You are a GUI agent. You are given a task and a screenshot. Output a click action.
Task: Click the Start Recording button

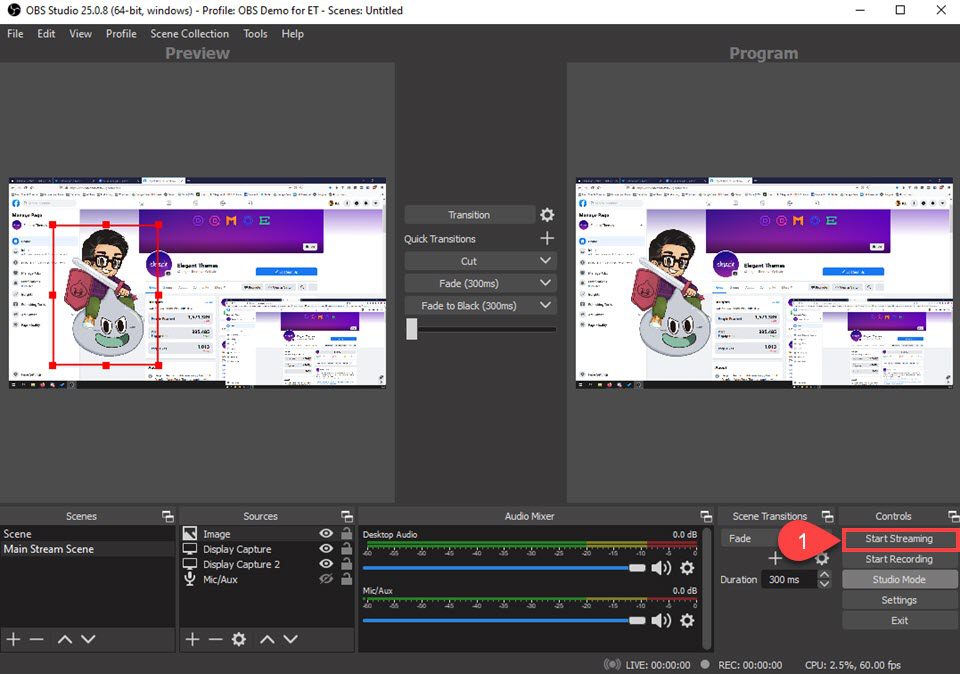[900, 559]
